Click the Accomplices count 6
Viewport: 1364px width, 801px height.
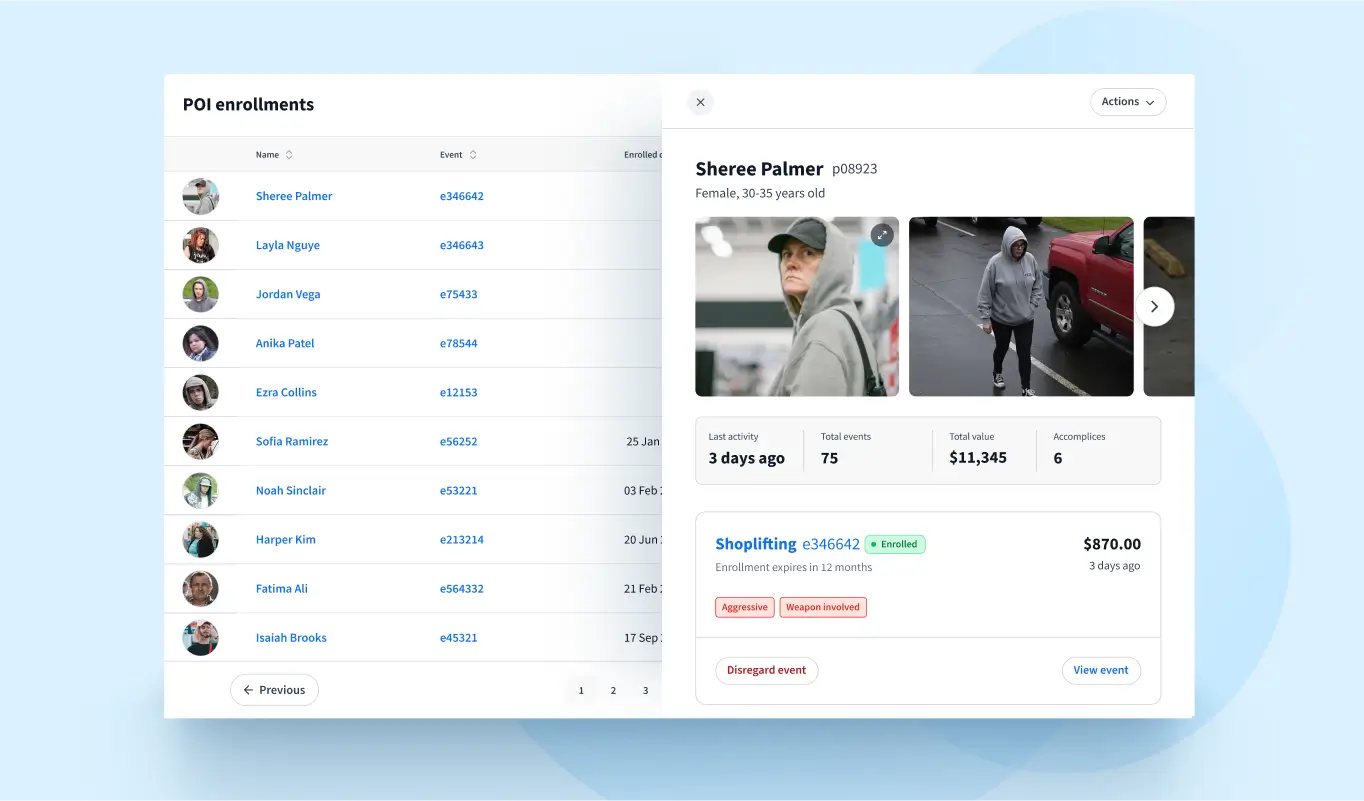(1058, 458)
